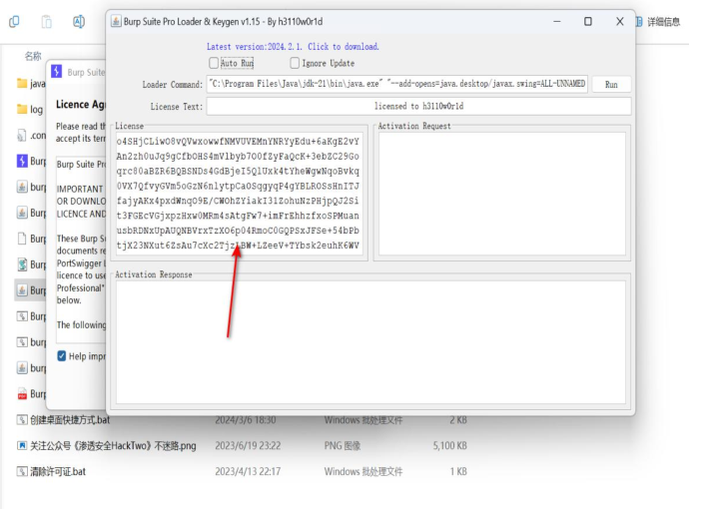This screenshot has height=513, width=720.
Task: Select the Burp Suite lightning file icon
Action: (x=22, y=161)
